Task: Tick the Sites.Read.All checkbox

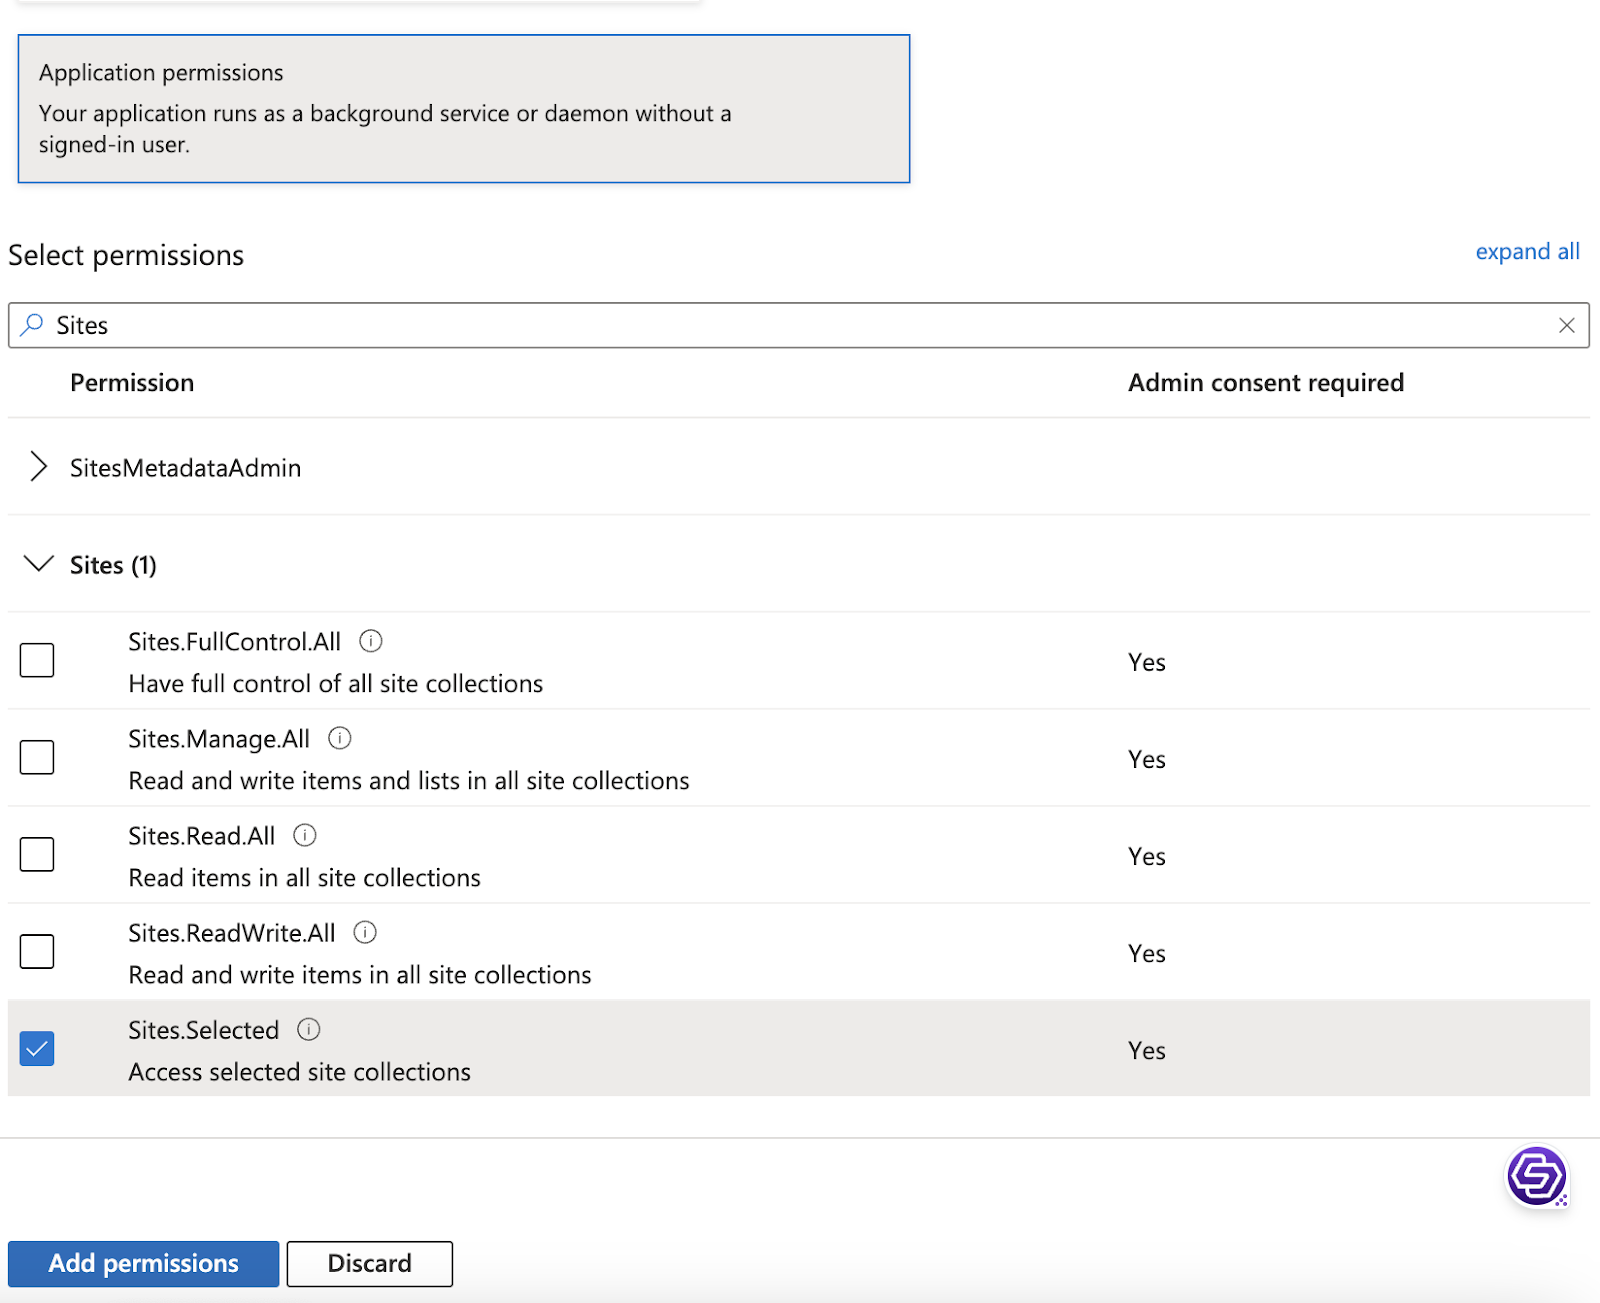Action: (37, 854)
